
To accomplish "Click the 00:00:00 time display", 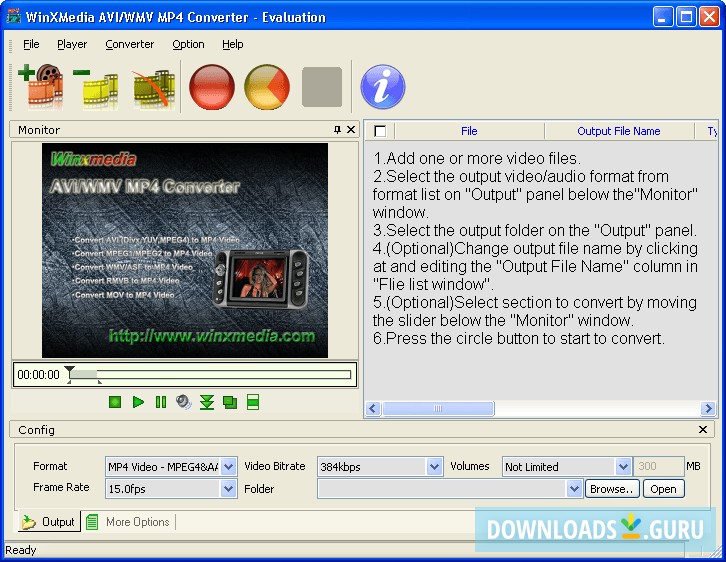I will [x=38, y=374].
